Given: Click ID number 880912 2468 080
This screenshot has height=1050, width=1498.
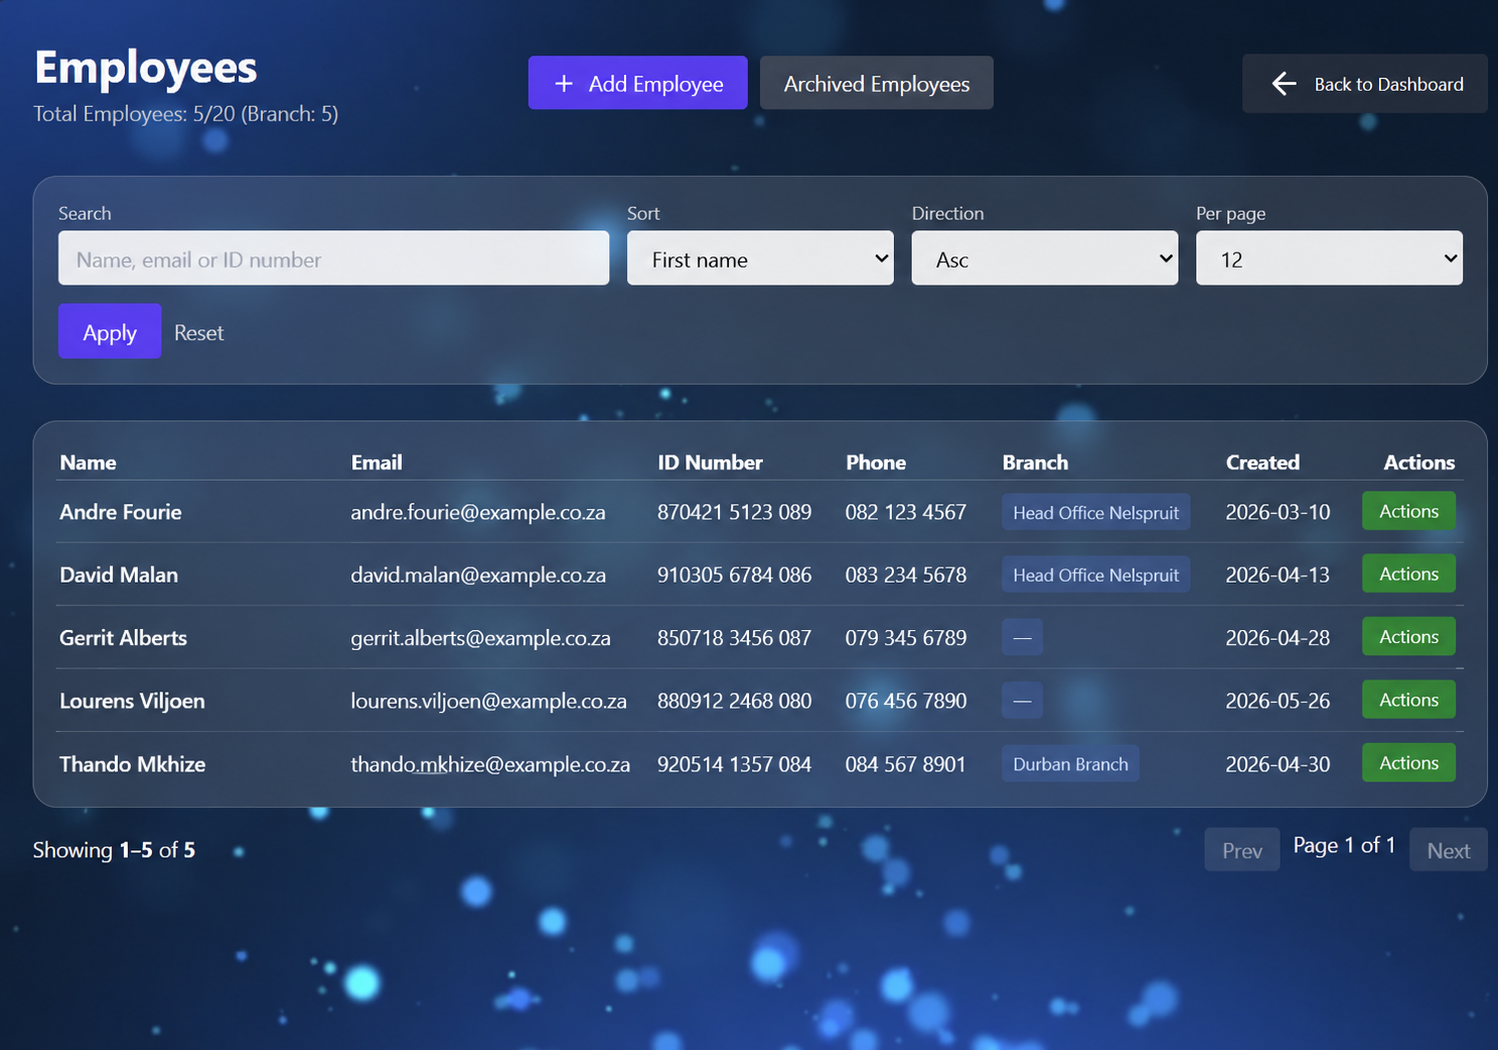Looking at the screenshot, I should [x=734, y=701].
